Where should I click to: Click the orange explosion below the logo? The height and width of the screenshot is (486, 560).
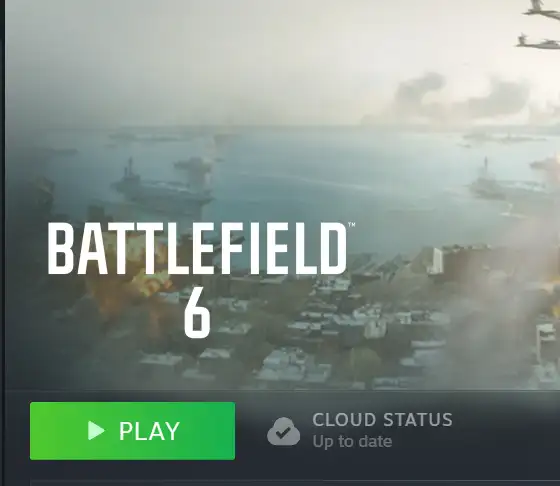[143, 282]
